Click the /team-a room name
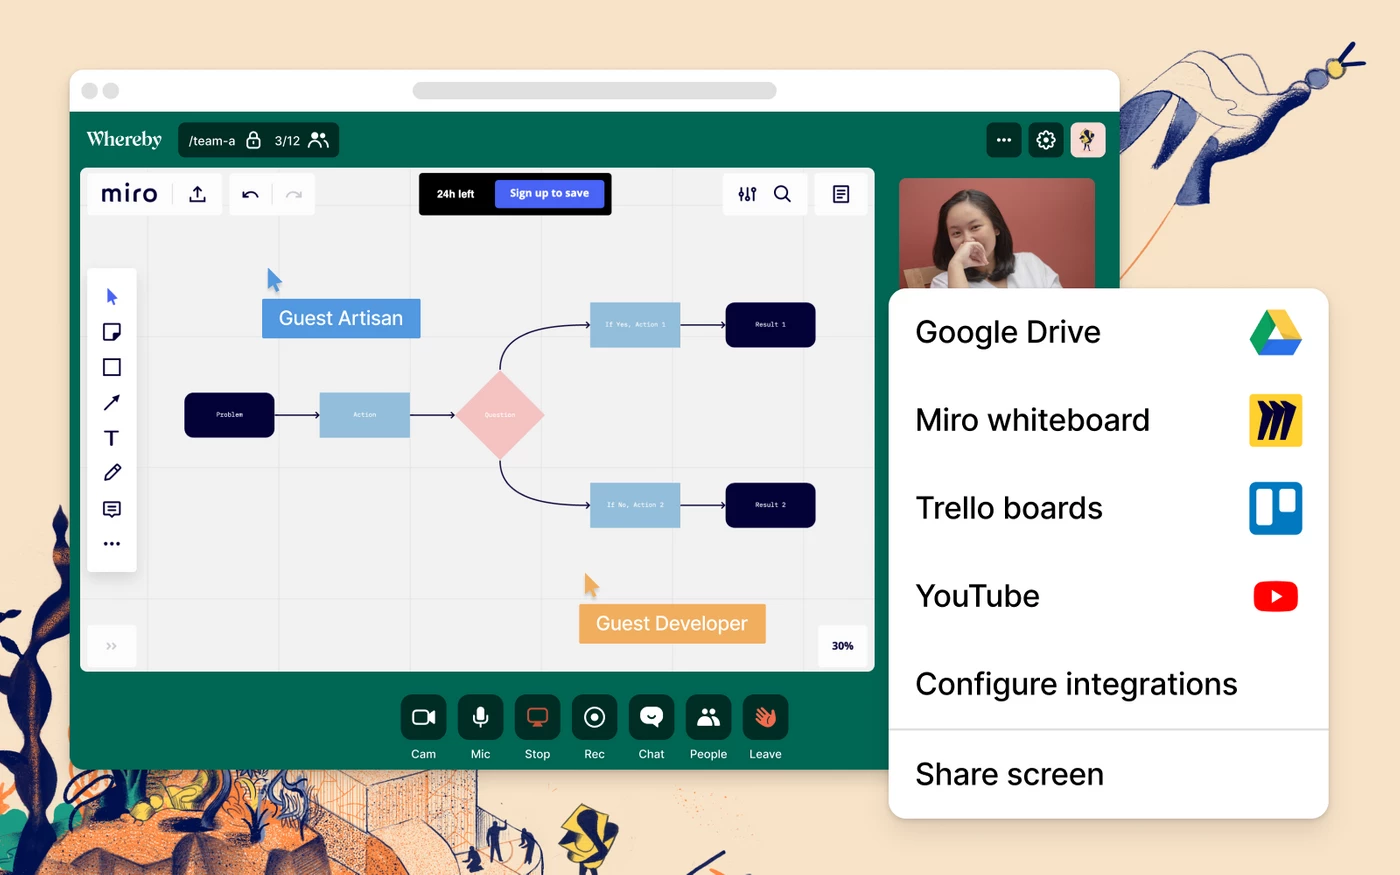This screenshot has height=875, width=1400. pyautogui.click(x=212, y=141)
